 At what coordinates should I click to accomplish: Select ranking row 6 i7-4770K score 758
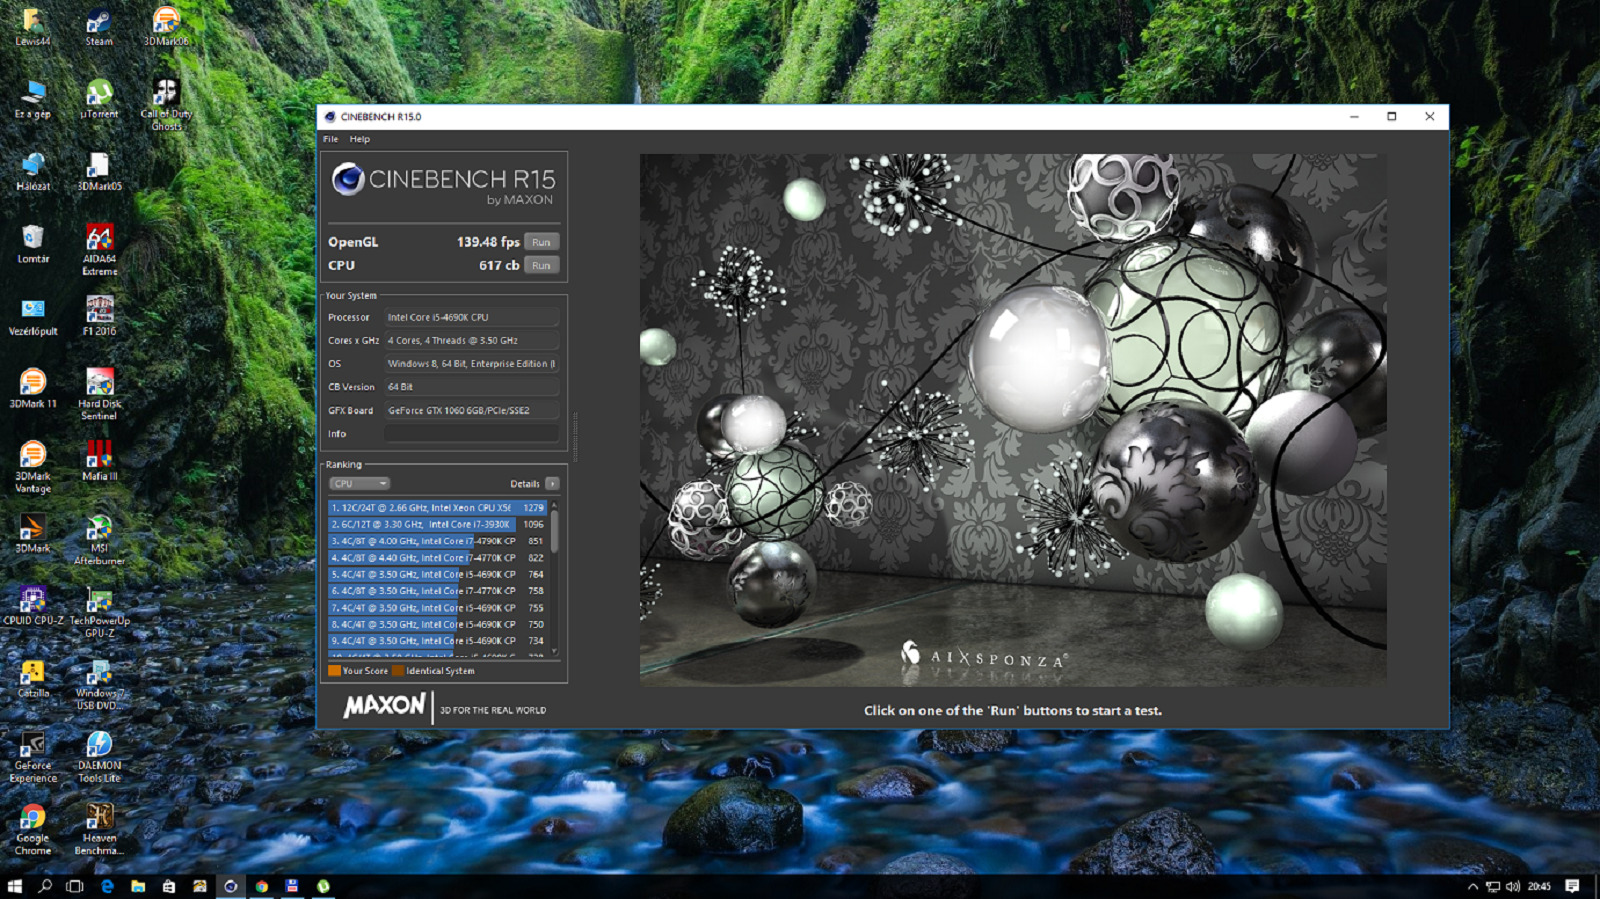click(x=437, y=591)
